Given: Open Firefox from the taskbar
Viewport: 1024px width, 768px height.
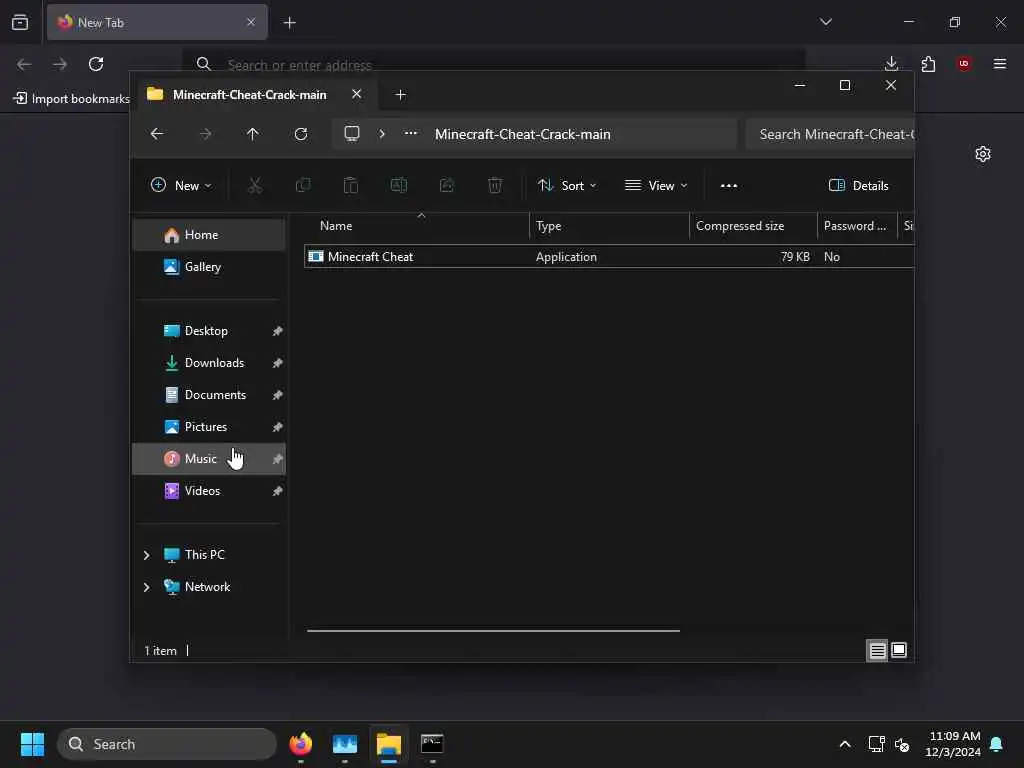Looking at the screenshot, I should coord(301,744).
